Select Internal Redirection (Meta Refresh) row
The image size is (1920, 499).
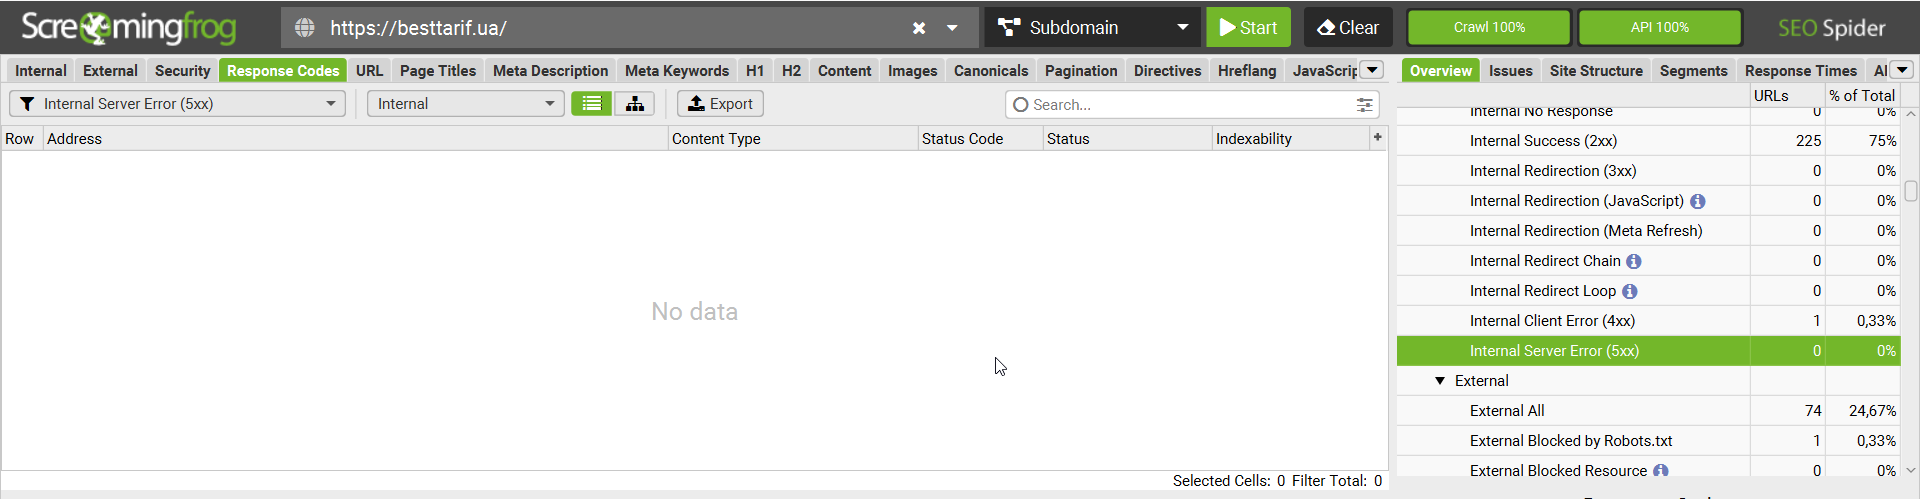[x=1648, y=231]
